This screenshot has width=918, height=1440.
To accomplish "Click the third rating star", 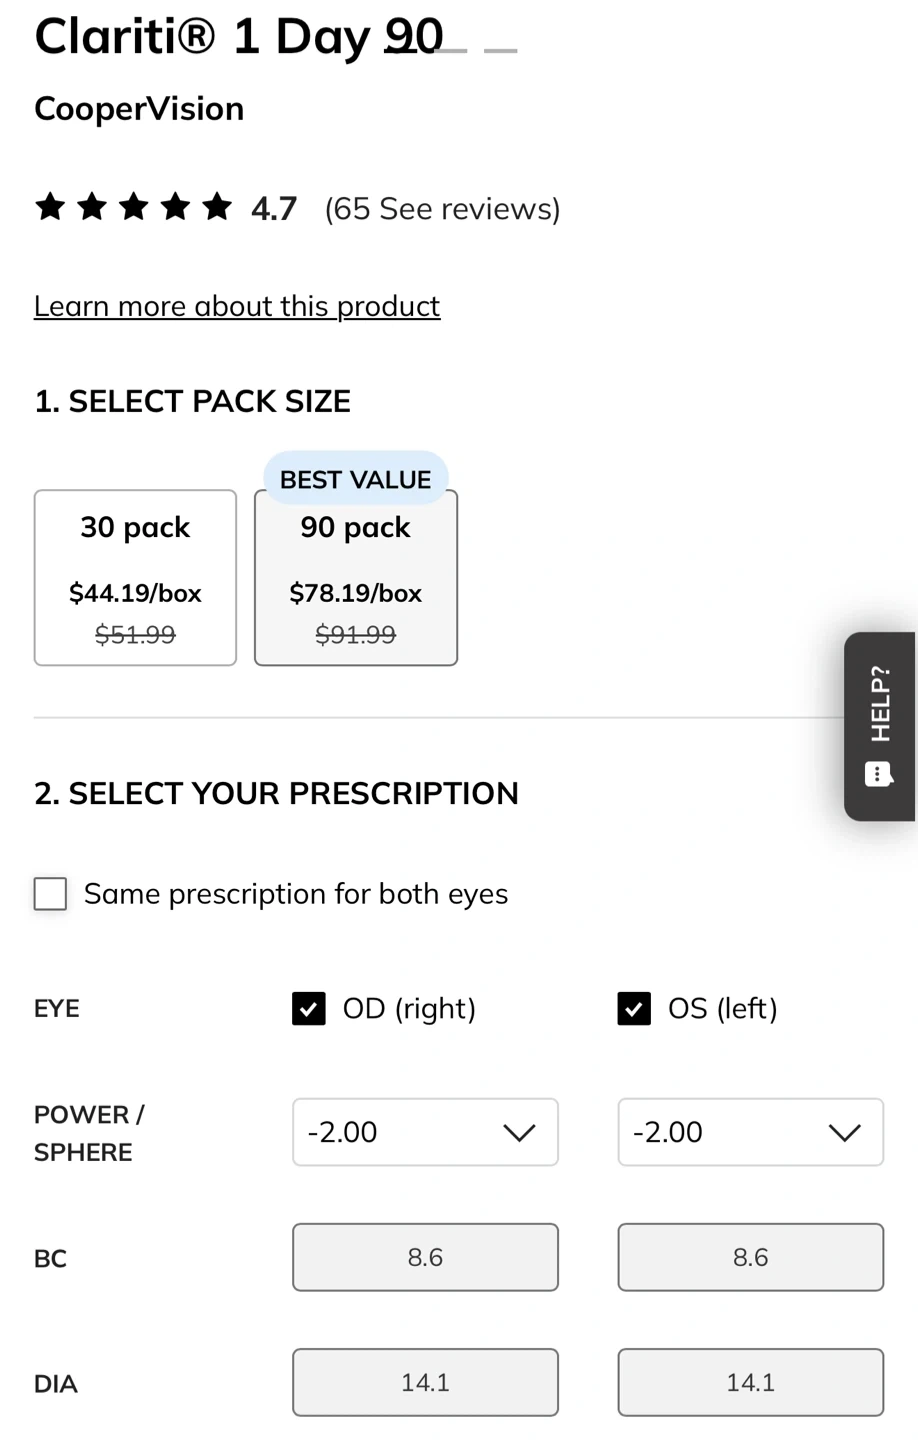I will coord(133,207).
